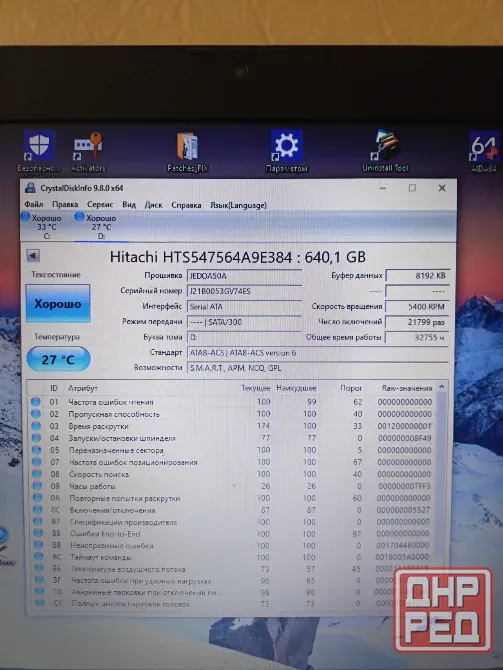The width and height of the screenshot is (503, 670).
Task: Select row 09 Часы работы
Action: click(x=232, y=486)
